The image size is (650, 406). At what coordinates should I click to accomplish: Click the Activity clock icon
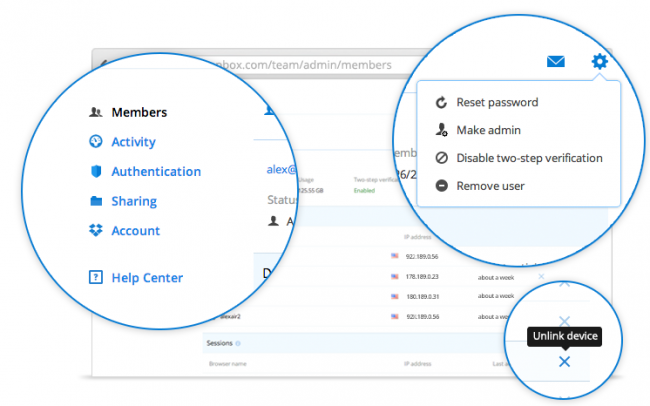[96, 141]
